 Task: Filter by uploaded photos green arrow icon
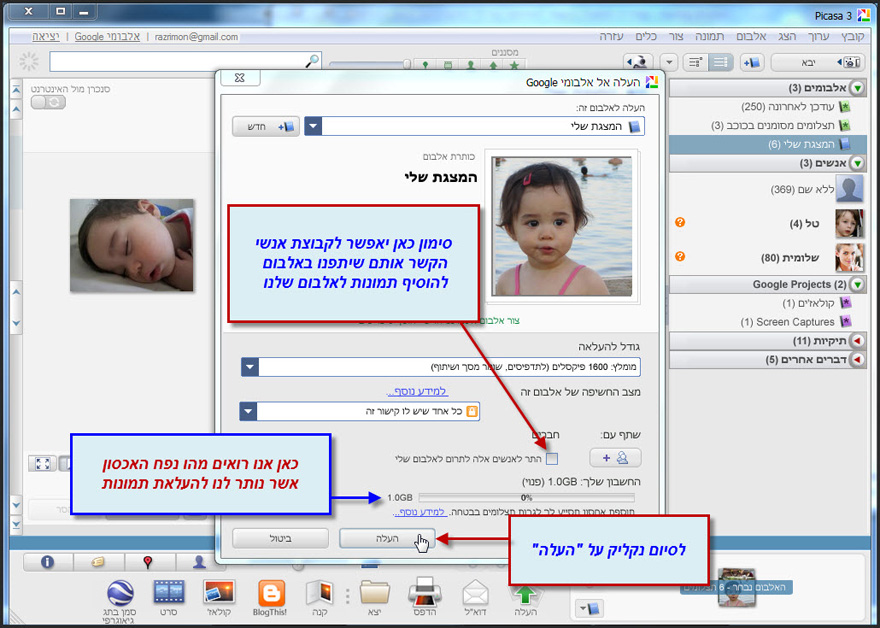(x=493, y=66)
